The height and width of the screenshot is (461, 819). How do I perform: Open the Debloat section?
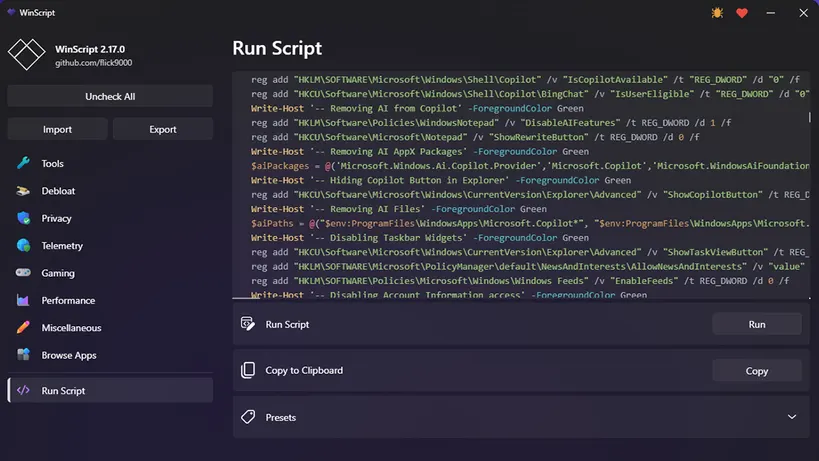pos(110,191)
